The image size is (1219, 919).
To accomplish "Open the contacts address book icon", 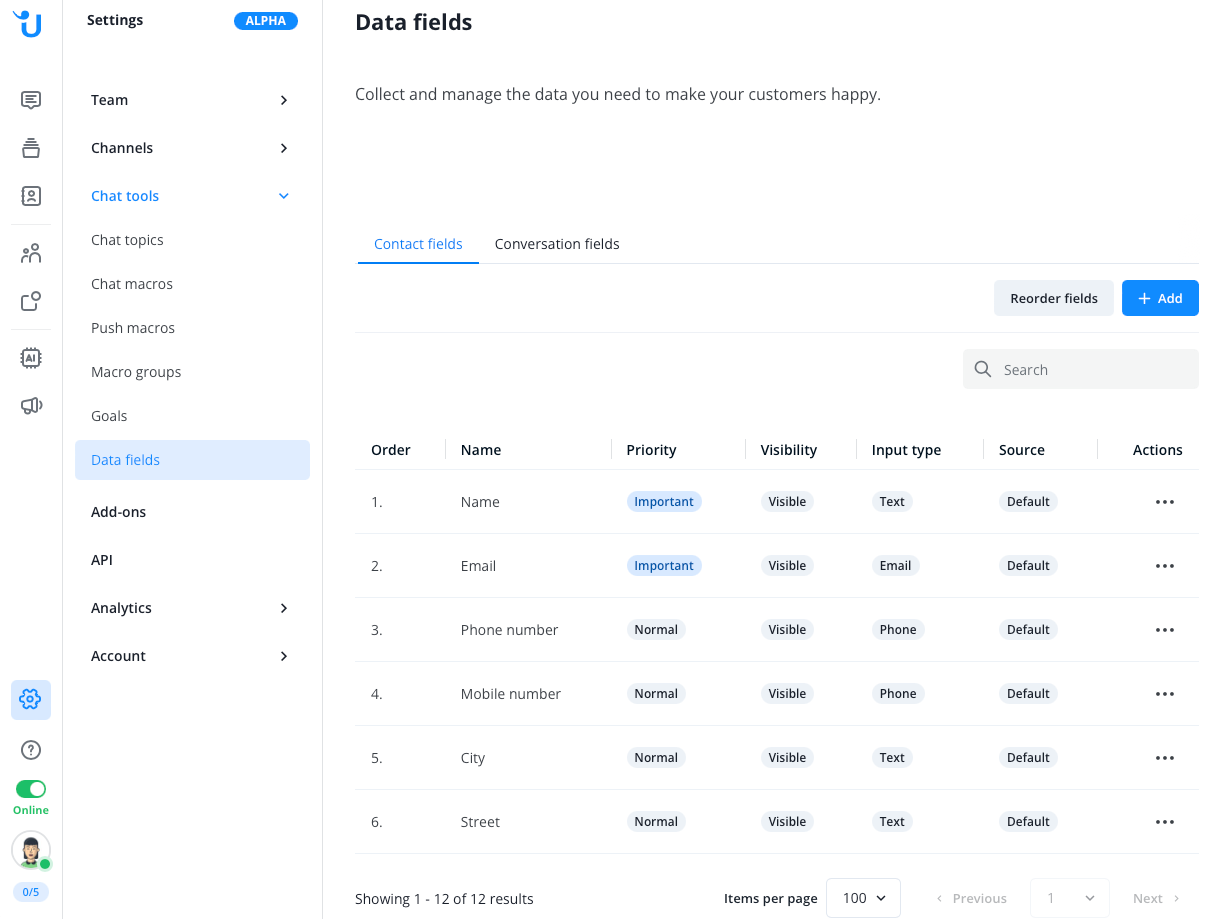I will tap(31, 196).
